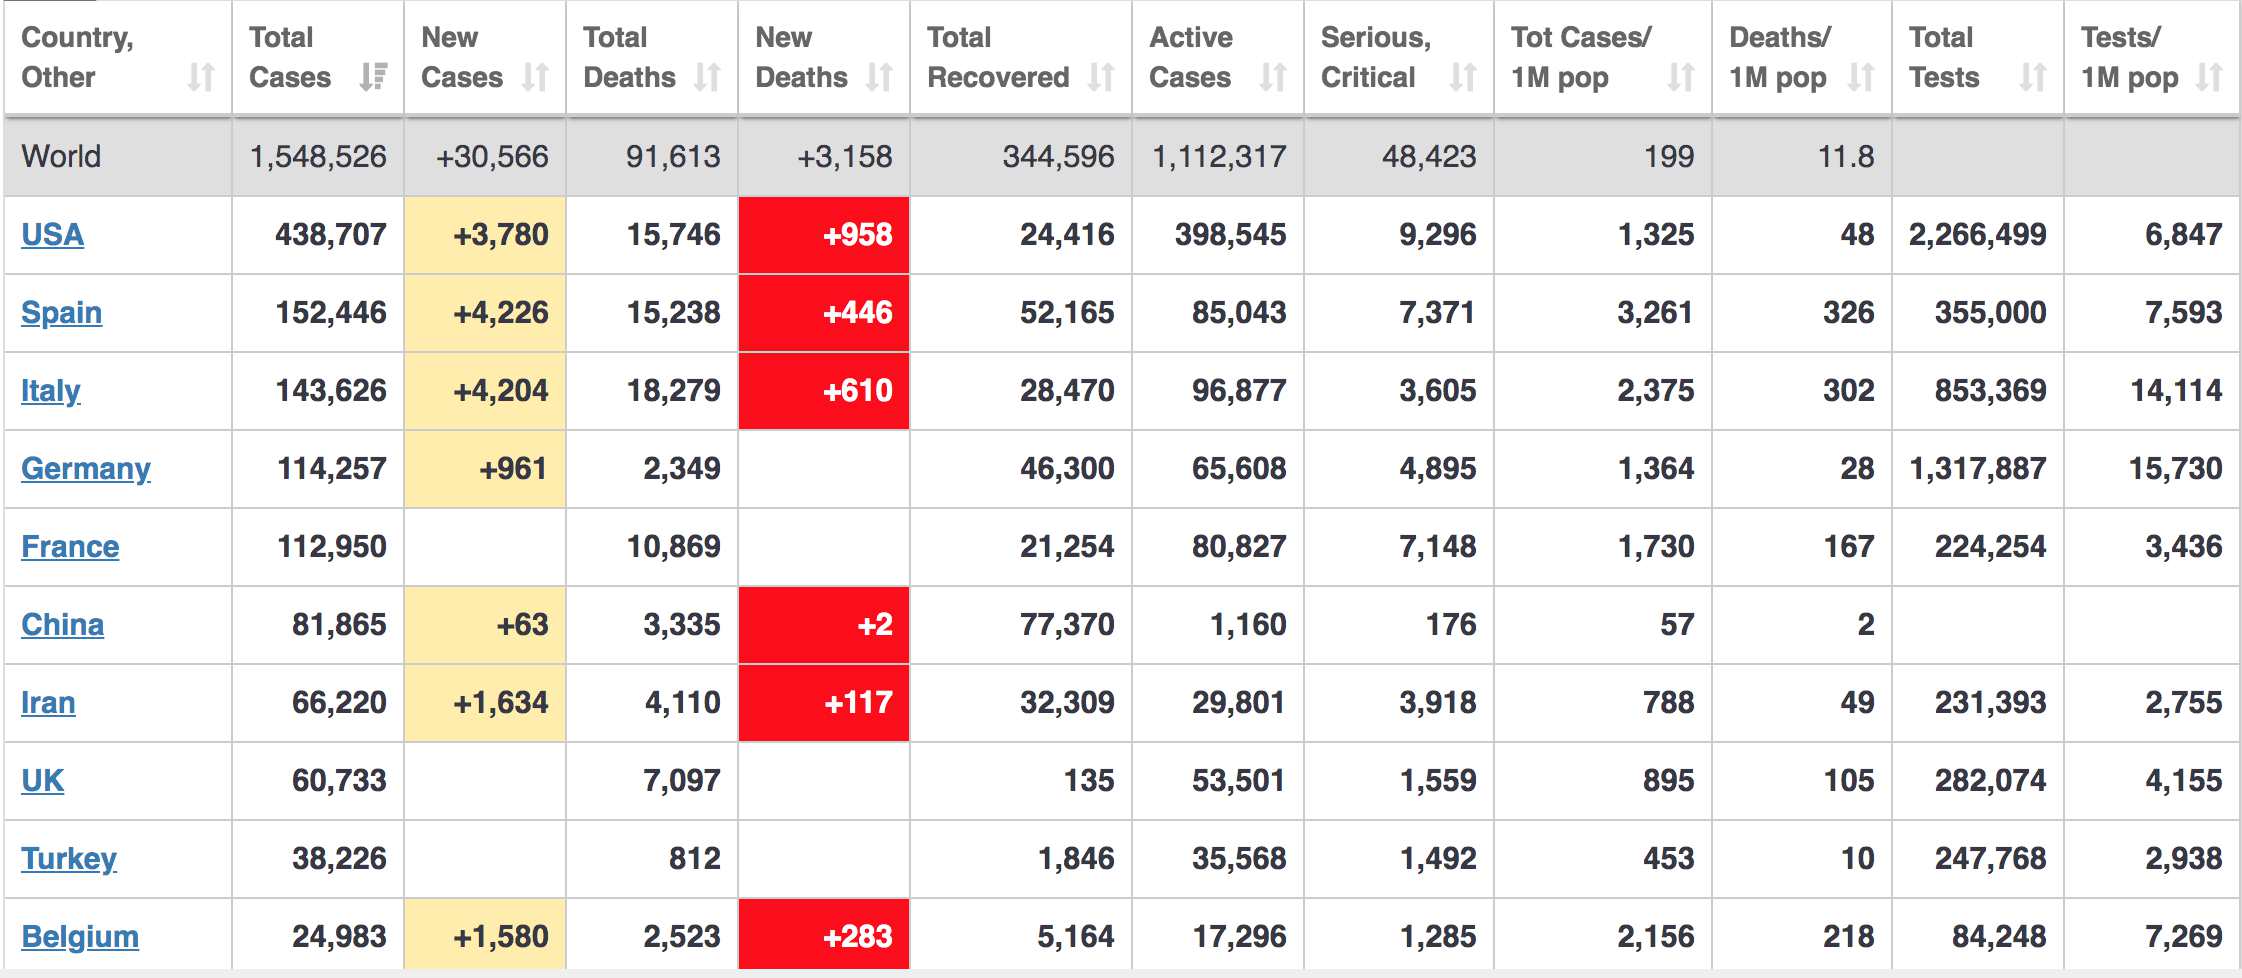
Task: Select world active cases 1,112,317
Action: pos(1219,156)
